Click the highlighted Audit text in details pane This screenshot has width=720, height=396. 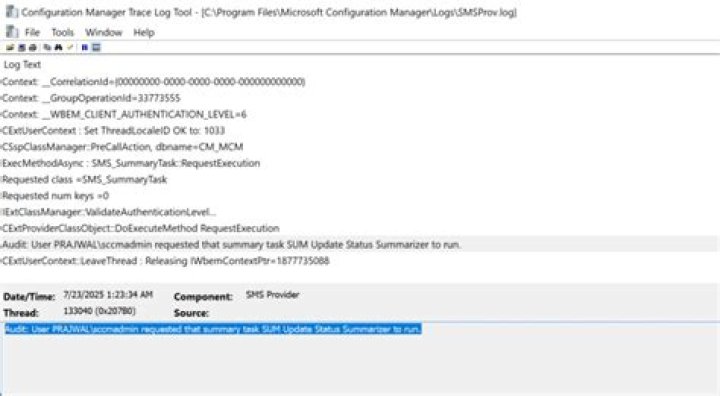pyautogui.click(x=213, y=329)
